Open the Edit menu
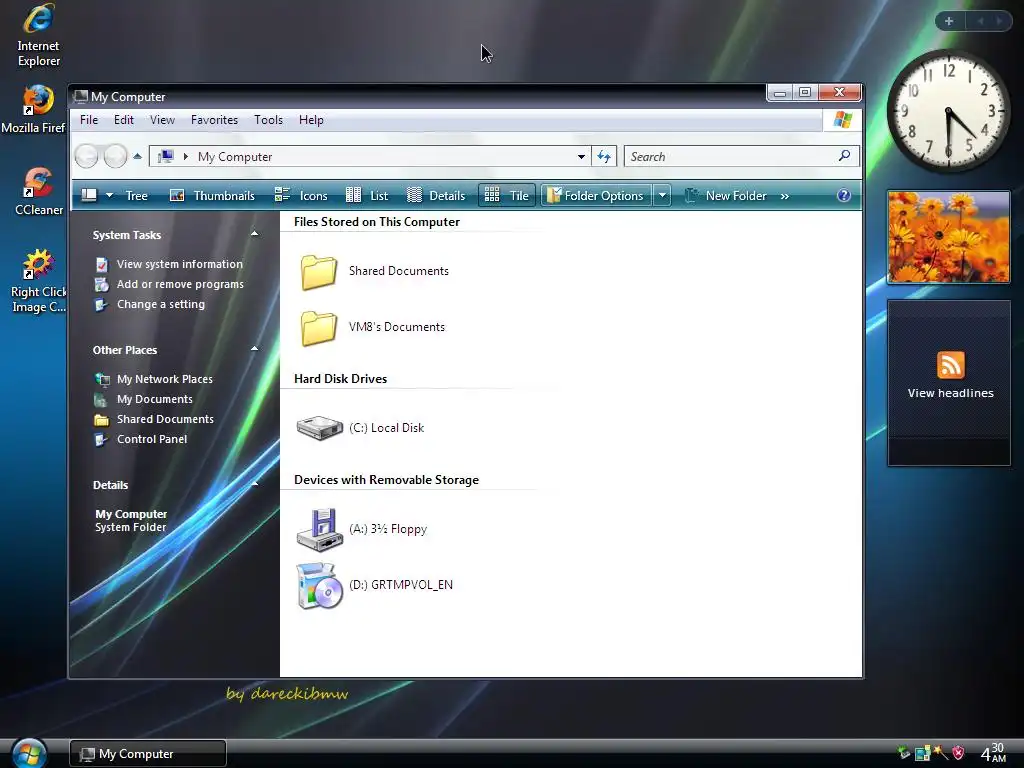 tap(123, 120)
